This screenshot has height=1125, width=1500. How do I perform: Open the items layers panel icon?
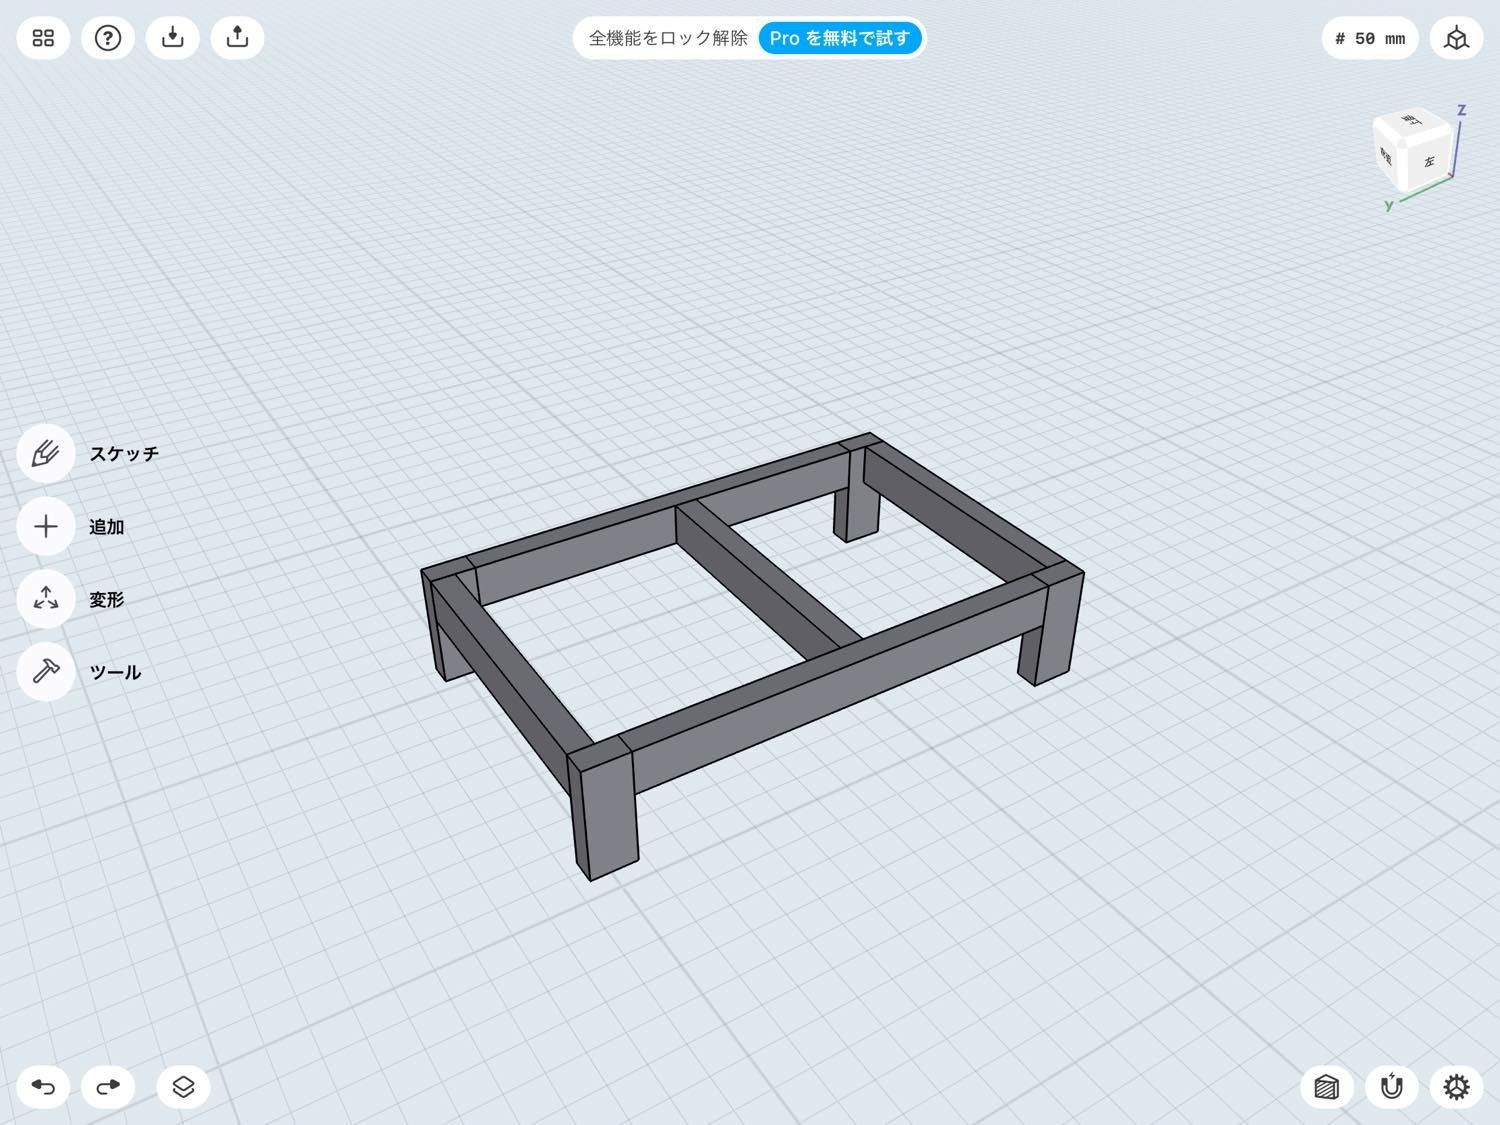click(183, 1086)
